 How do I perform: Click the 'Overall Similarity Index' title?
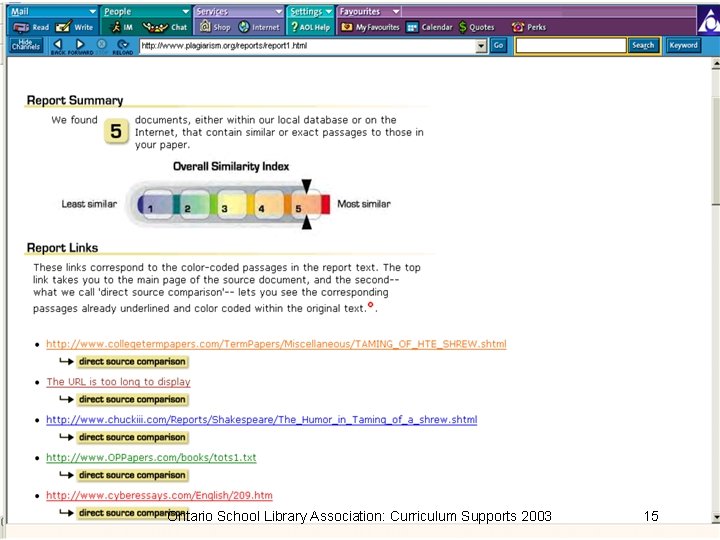pyautogui.click(x=231, y=166)
